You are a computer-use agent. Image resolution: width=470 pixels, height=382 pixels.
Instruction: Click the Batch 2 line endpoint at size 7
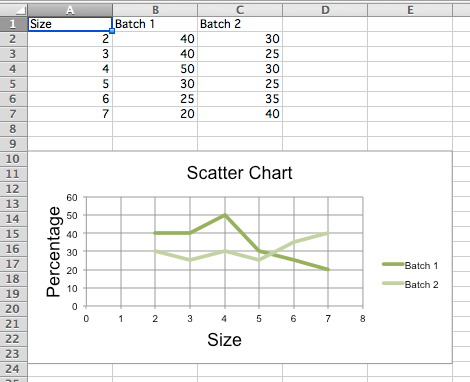coord(328,233)
